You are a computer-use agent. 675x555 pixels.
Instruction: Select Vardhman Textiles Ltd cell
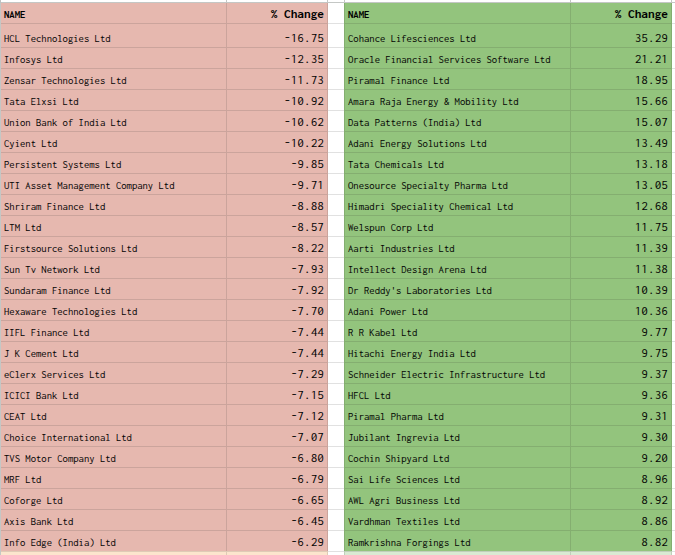tap(458, 521)
